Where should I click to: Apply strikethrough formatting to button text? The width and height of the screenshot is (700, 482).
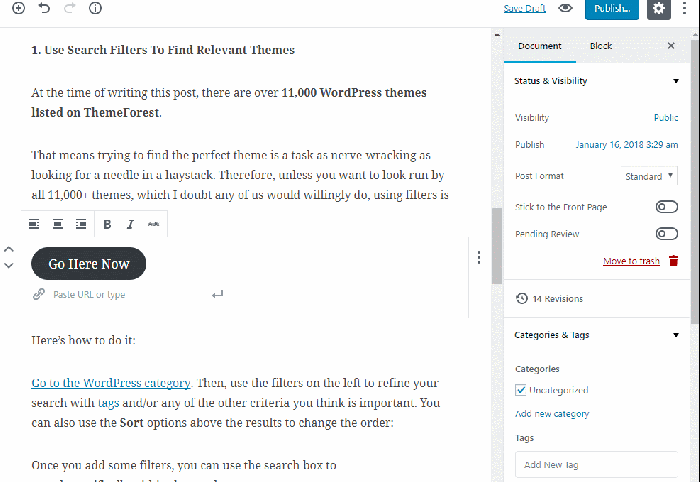[x=154, y=224]
